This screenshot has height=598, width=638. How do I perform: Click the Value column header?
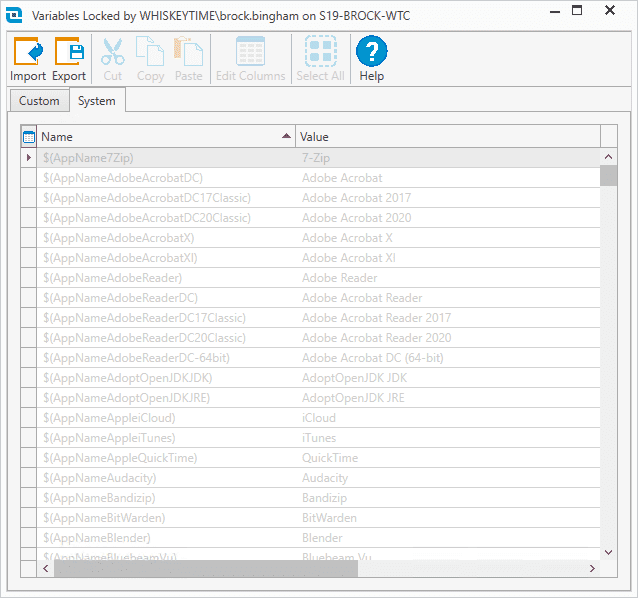click(x=448, y=137)
